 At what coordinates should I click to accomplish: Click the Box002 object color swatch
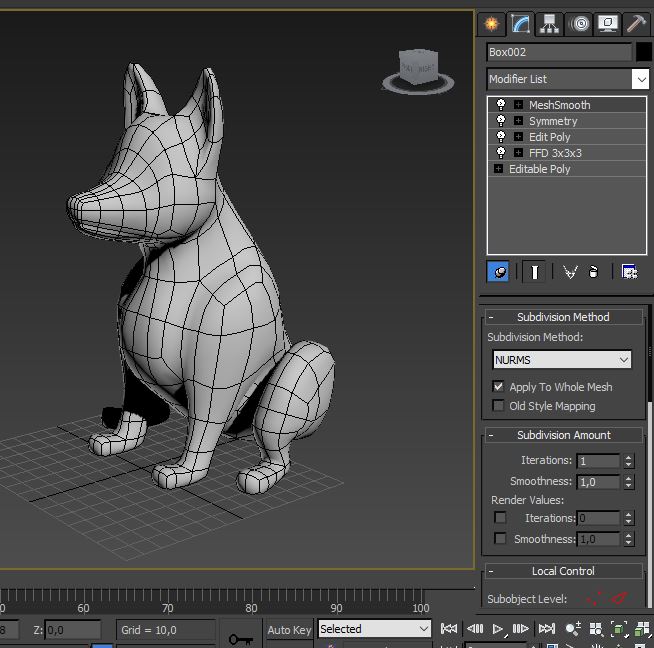[643, 52]
